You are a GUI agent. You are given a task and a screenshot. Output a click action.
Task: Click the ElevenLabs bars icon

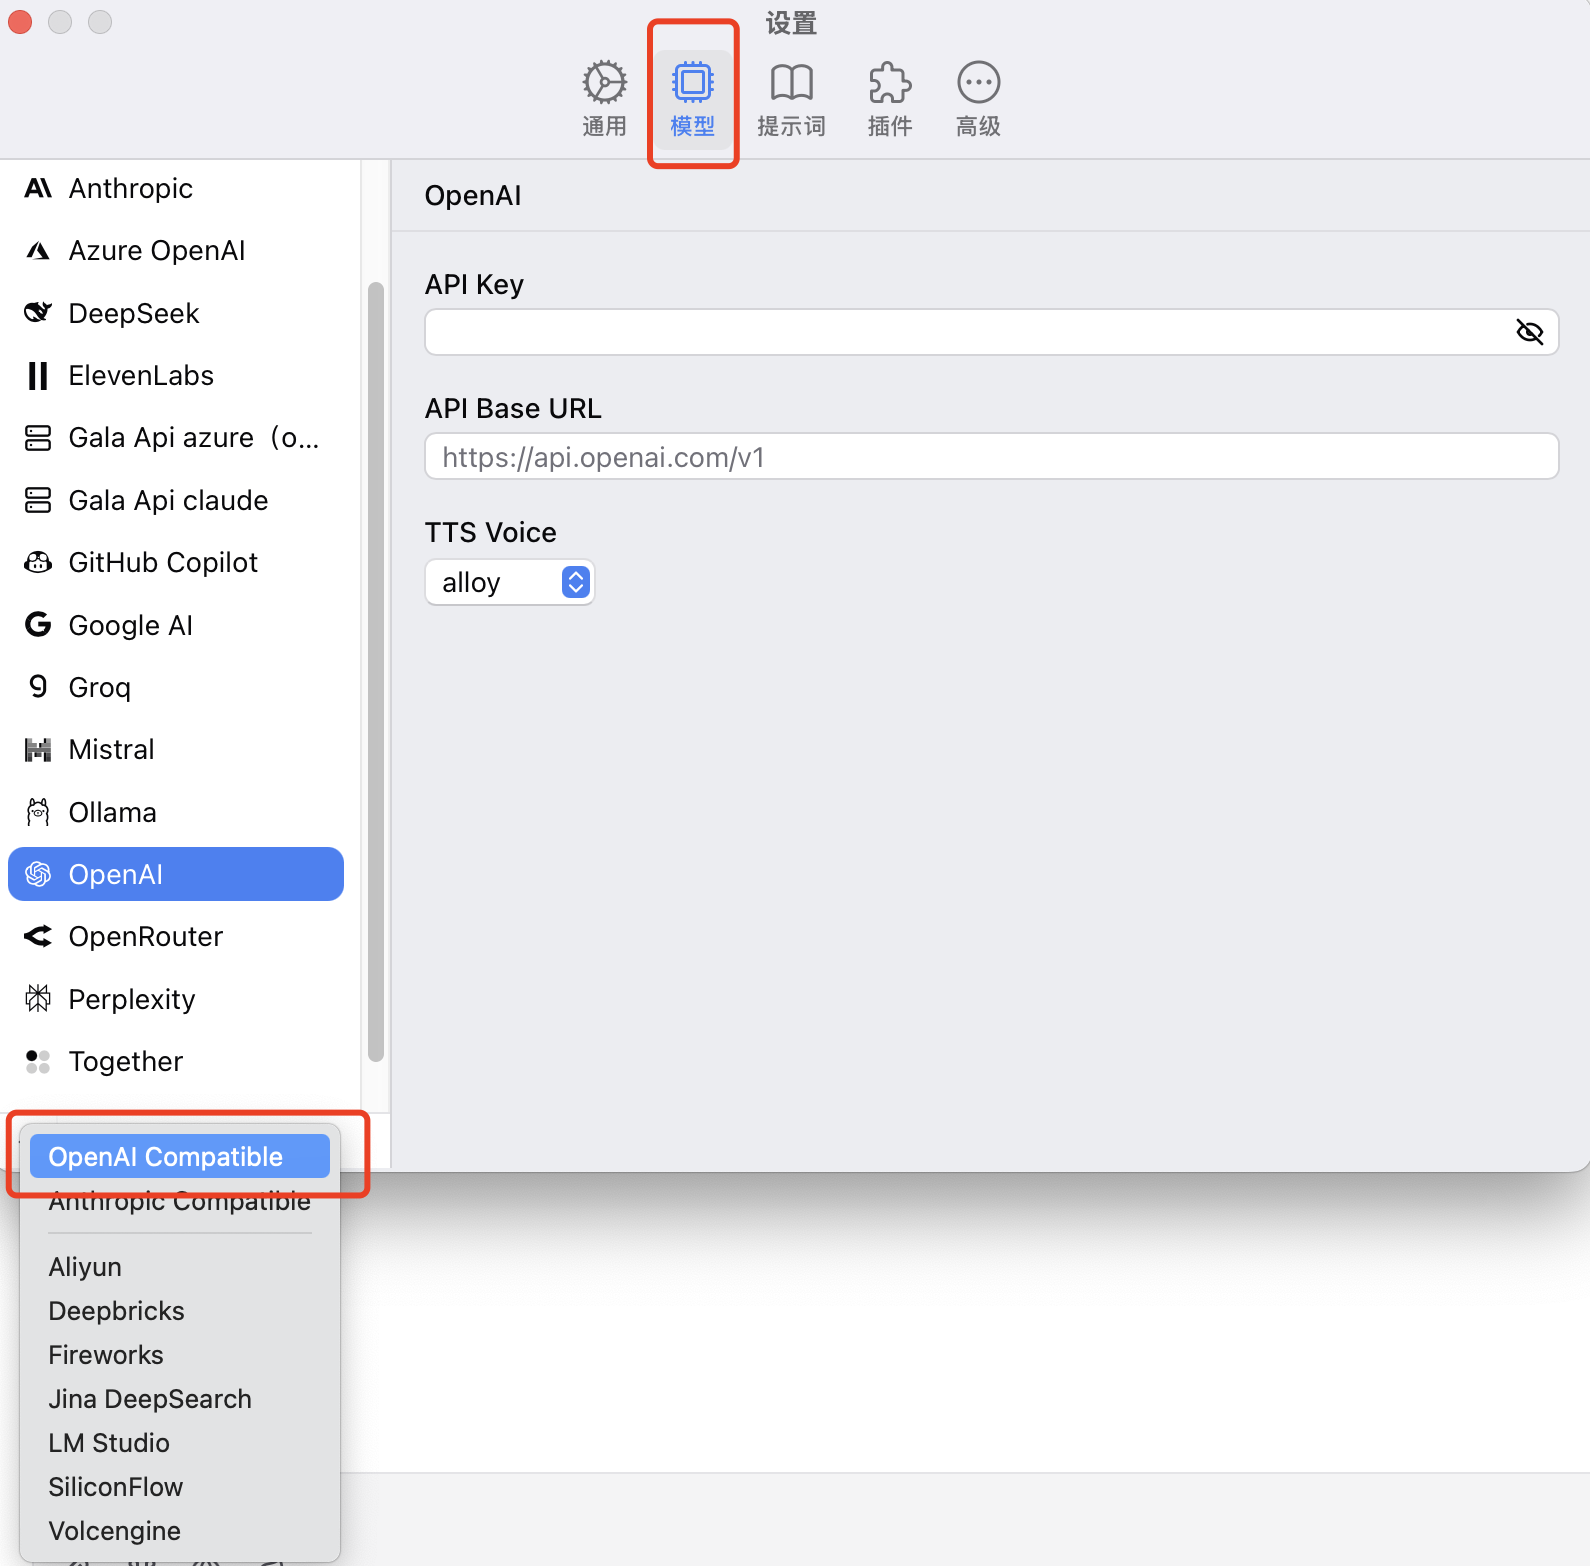tap(38, 376)
